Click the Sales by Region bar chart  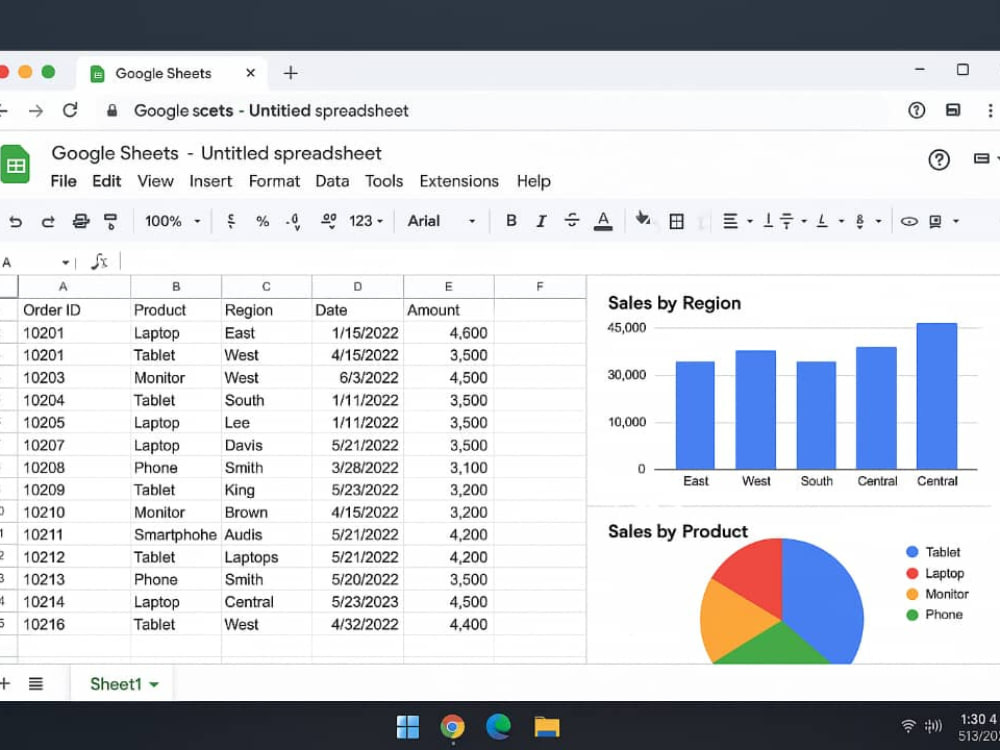click(793, 392)
